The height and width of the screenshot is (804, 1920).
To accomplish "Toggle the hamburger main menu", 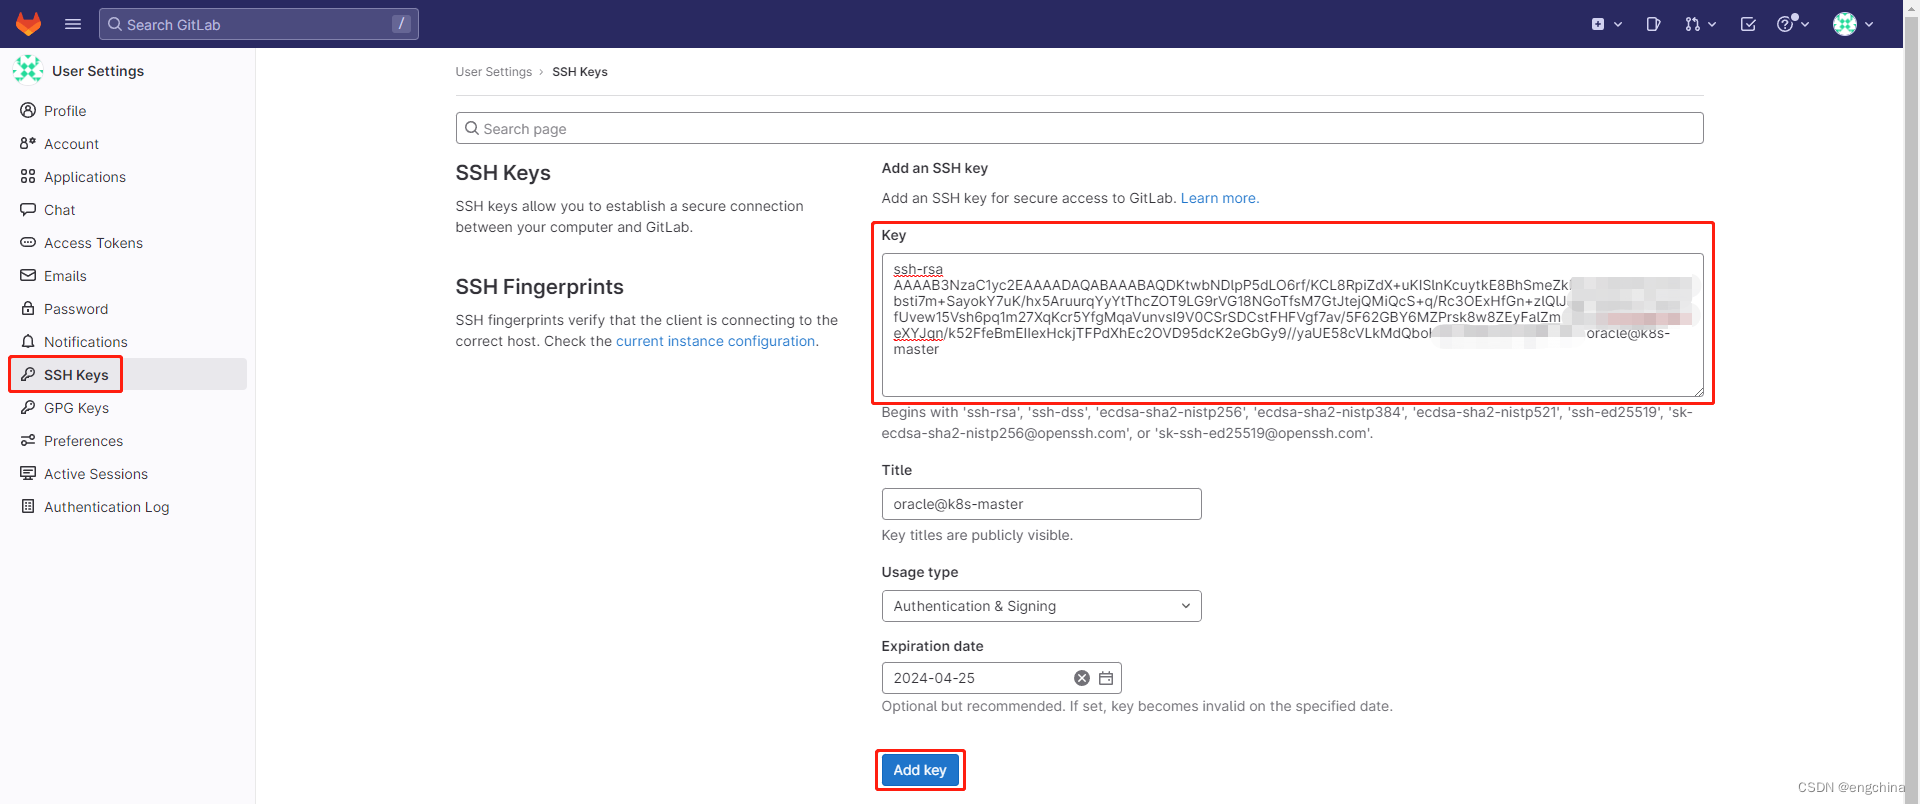I will tap(73, 24).
